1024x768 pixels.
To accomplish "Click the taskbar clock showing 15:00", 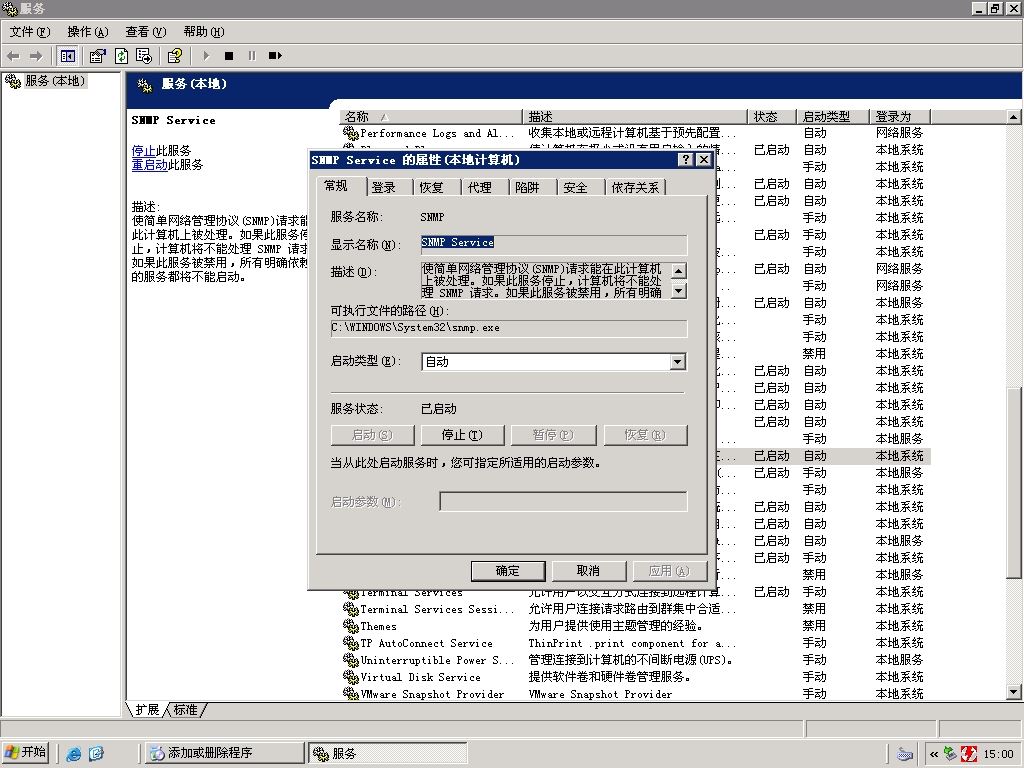I will (x=998, y=754).
